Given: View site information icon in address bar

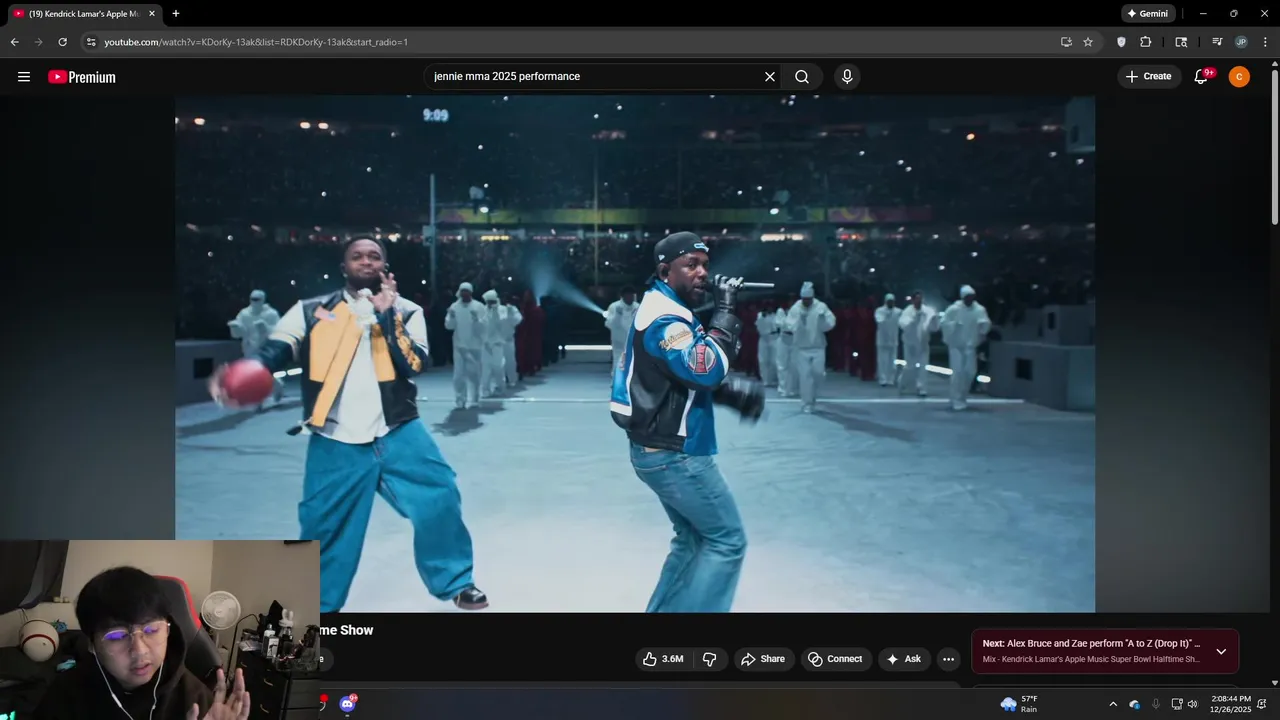Looking at the screenshot, I should coord(91,42).
